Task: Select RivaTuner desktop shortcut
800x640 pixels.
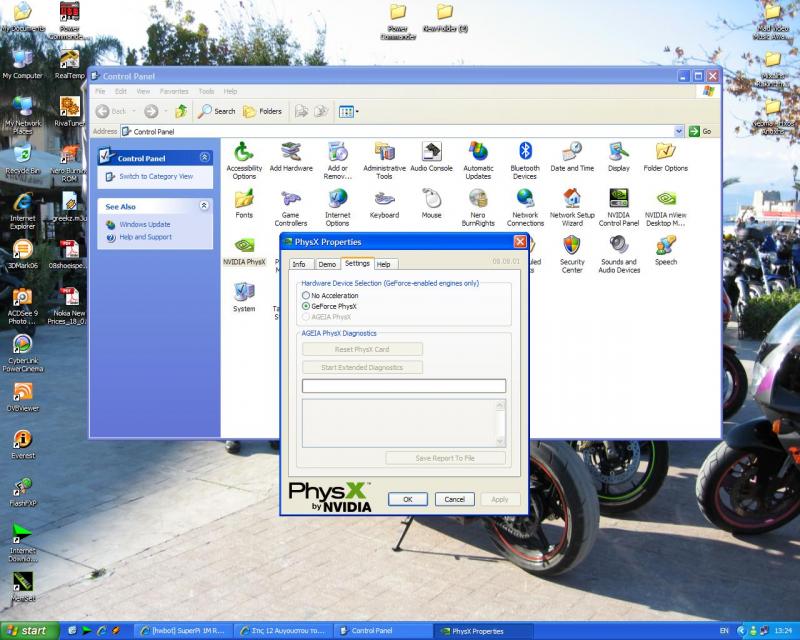Action: pyautogui.click(x=69, y=111)
